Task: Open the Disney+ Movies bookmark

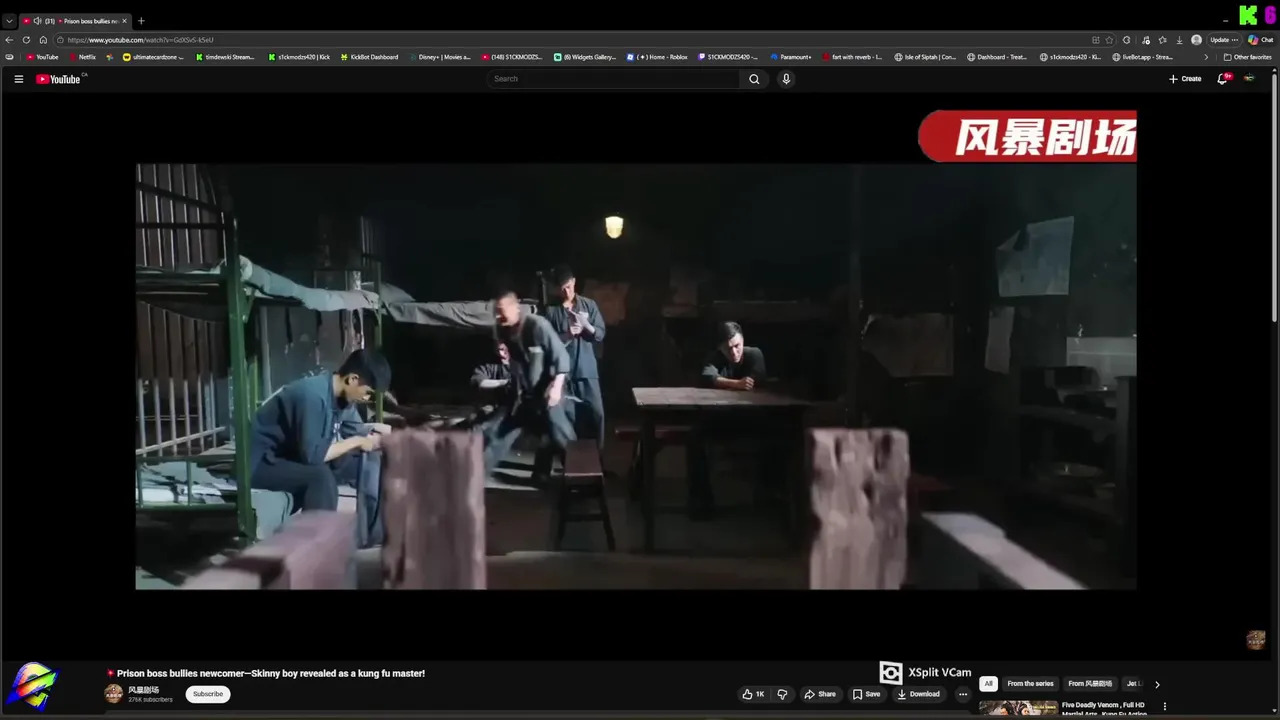Action: click(439, 57)
